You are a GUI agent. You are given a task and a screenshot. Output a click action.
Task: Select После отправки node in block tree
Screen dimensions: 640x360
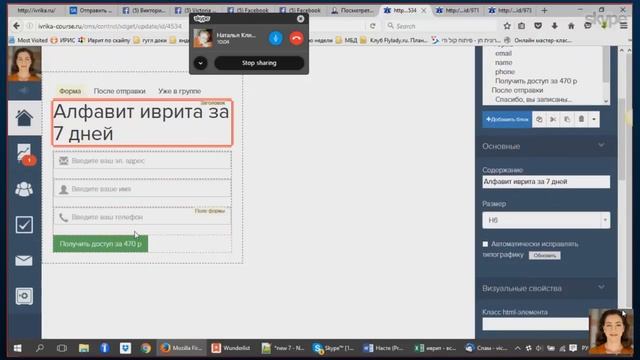(x=517, y=90)
